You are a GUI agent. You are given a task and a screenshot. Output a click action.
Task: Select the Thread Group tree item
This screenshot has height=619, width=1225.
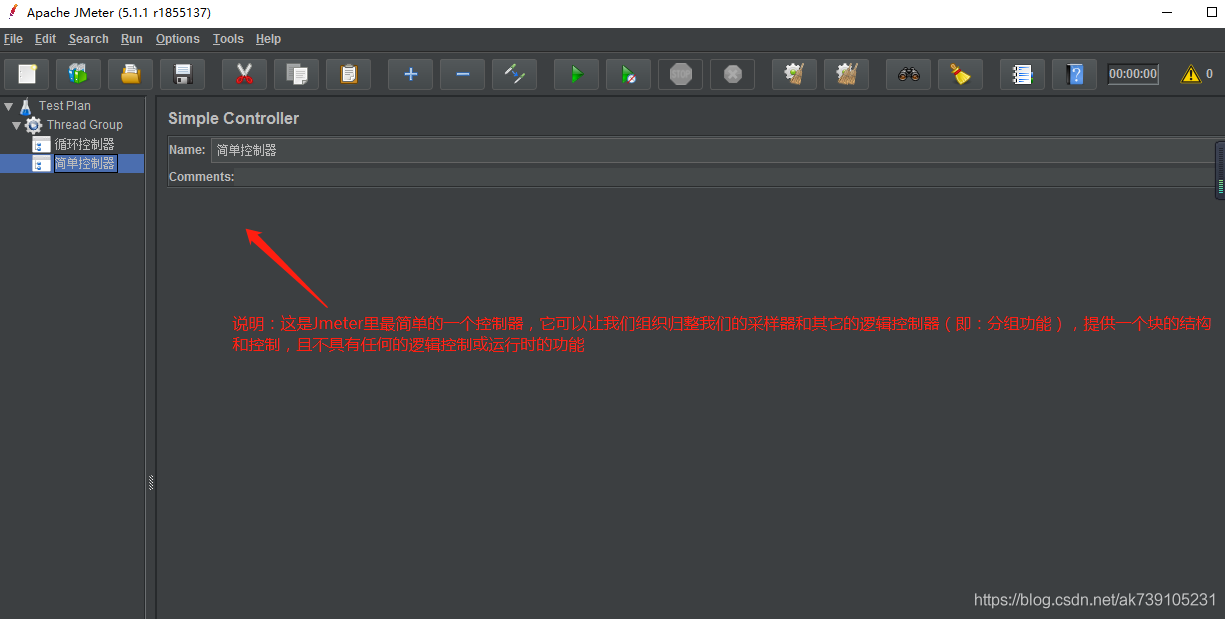pos(85,125)
